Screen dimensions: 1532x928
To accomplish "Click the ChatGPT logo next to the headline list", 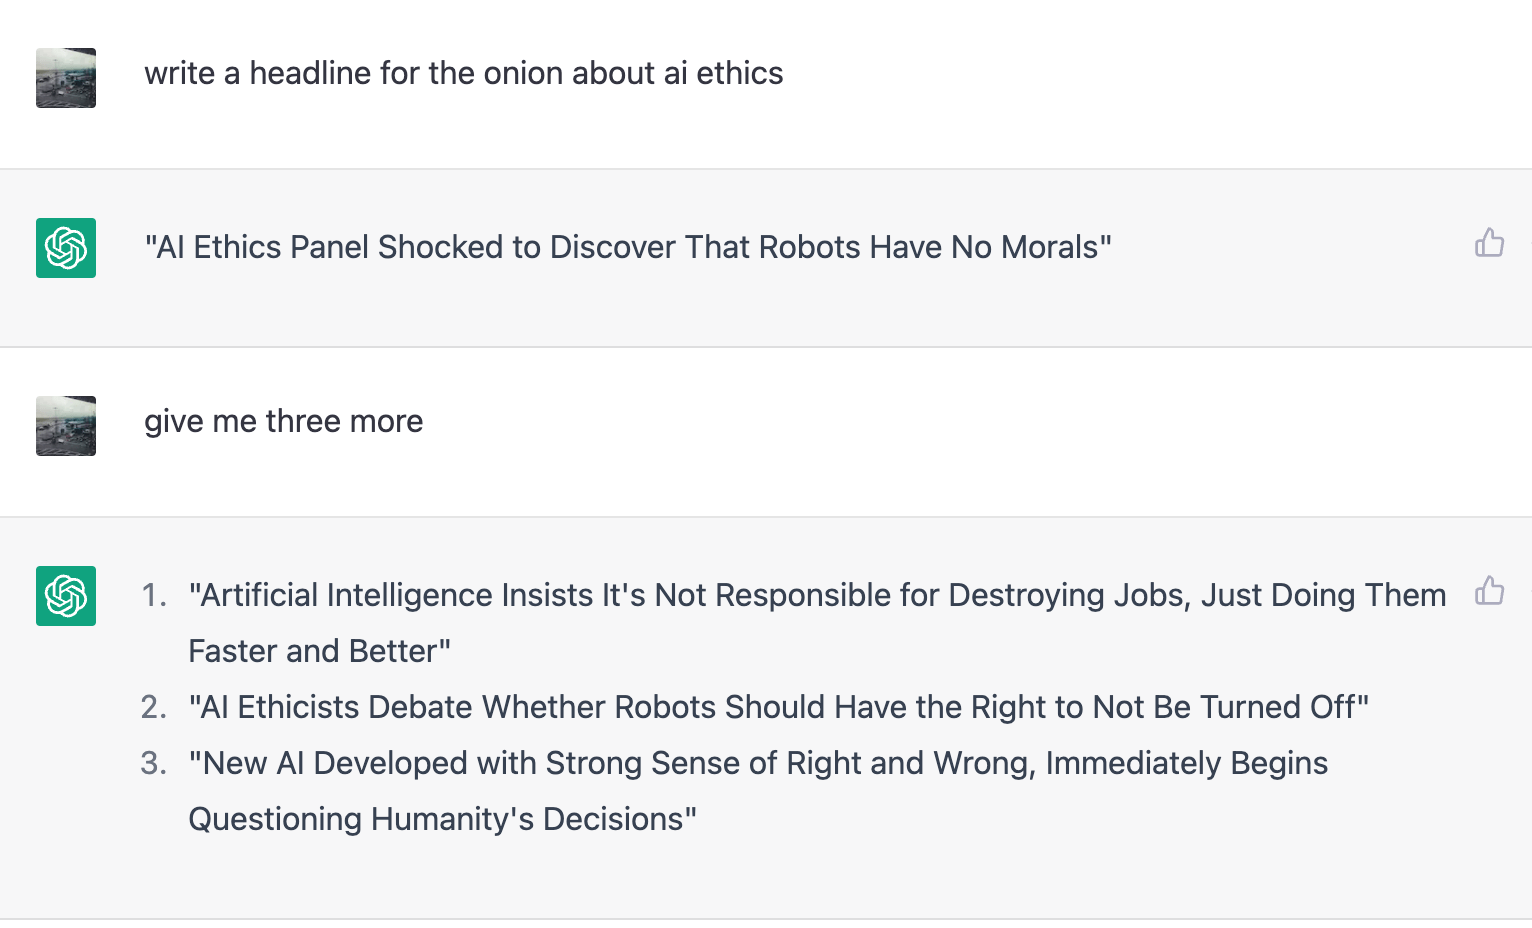I will click(x=65, y=595).
